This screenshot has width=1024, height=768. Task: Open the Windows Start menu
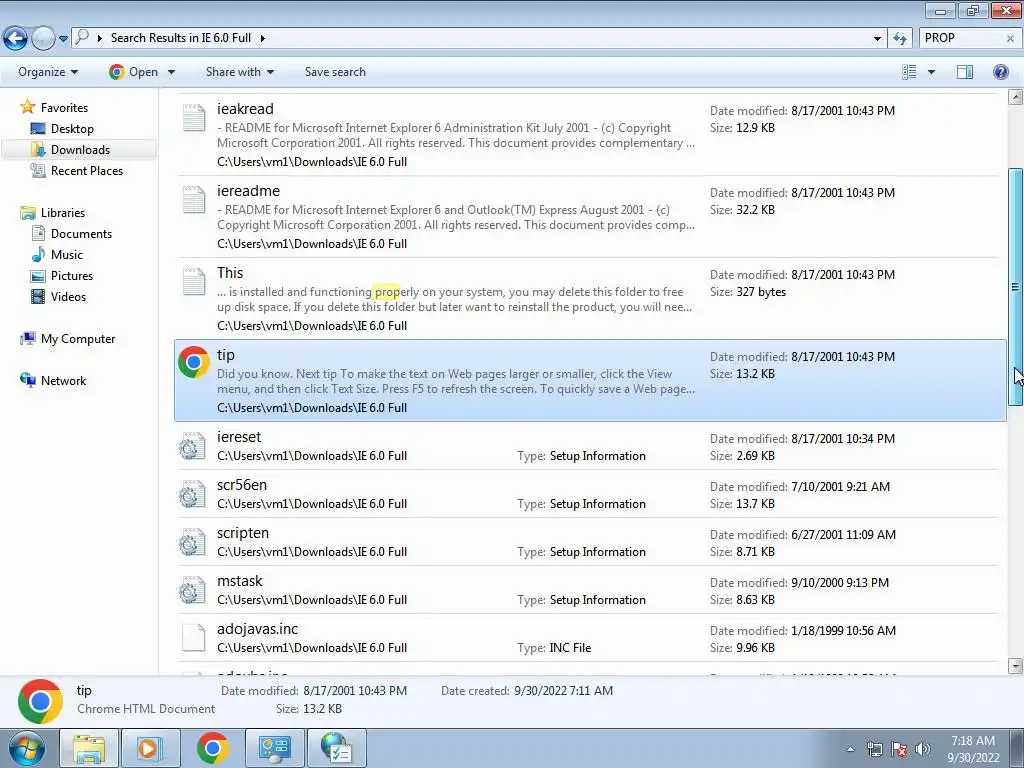click(x=26, y=748)
